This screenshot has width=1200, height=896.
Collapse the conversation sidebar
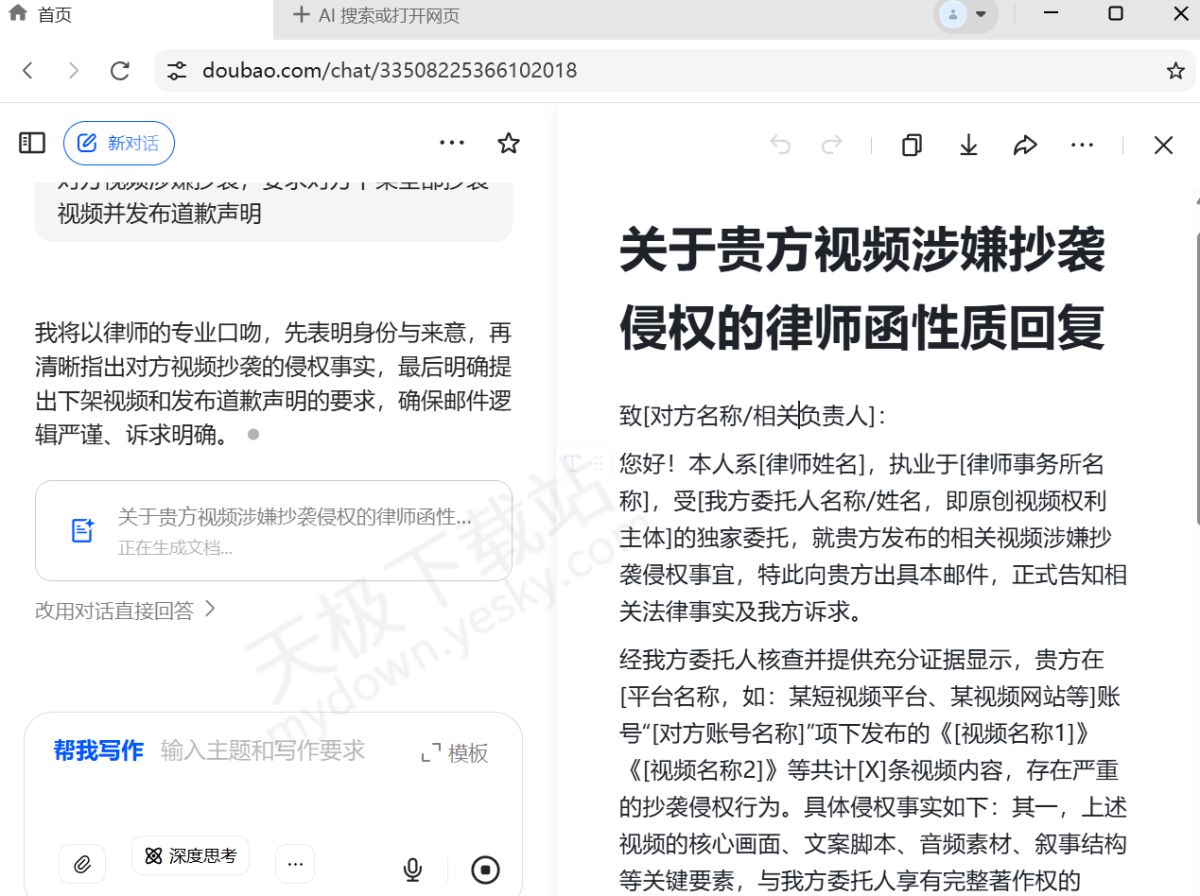point(31,143)
